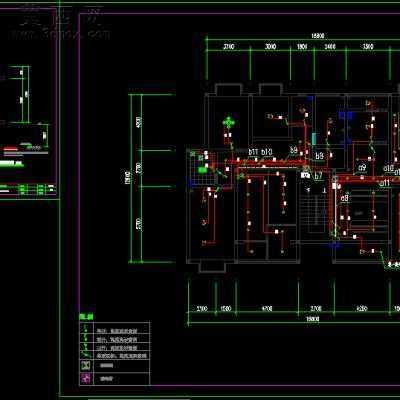The image size is (400, 400).
Task: Click the cyan distribution box rectangle
Action: click(x=314, y=139)
